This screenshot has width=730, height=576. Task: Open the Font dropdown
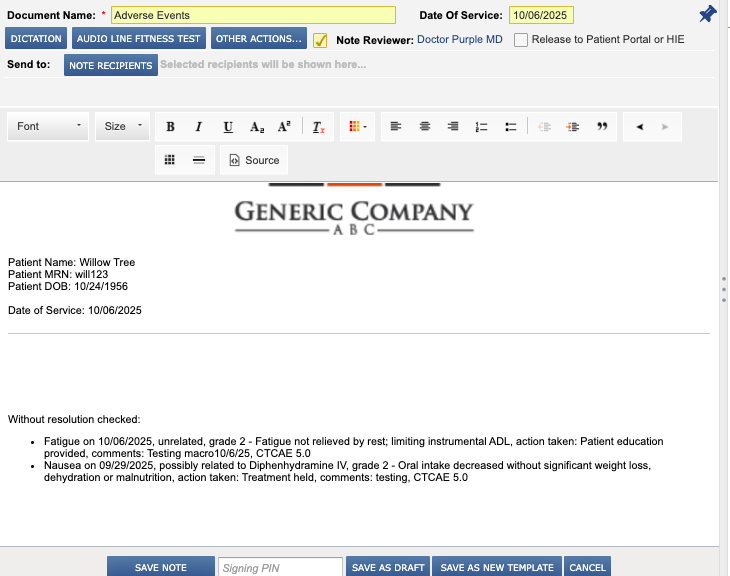tap(49, 127)
